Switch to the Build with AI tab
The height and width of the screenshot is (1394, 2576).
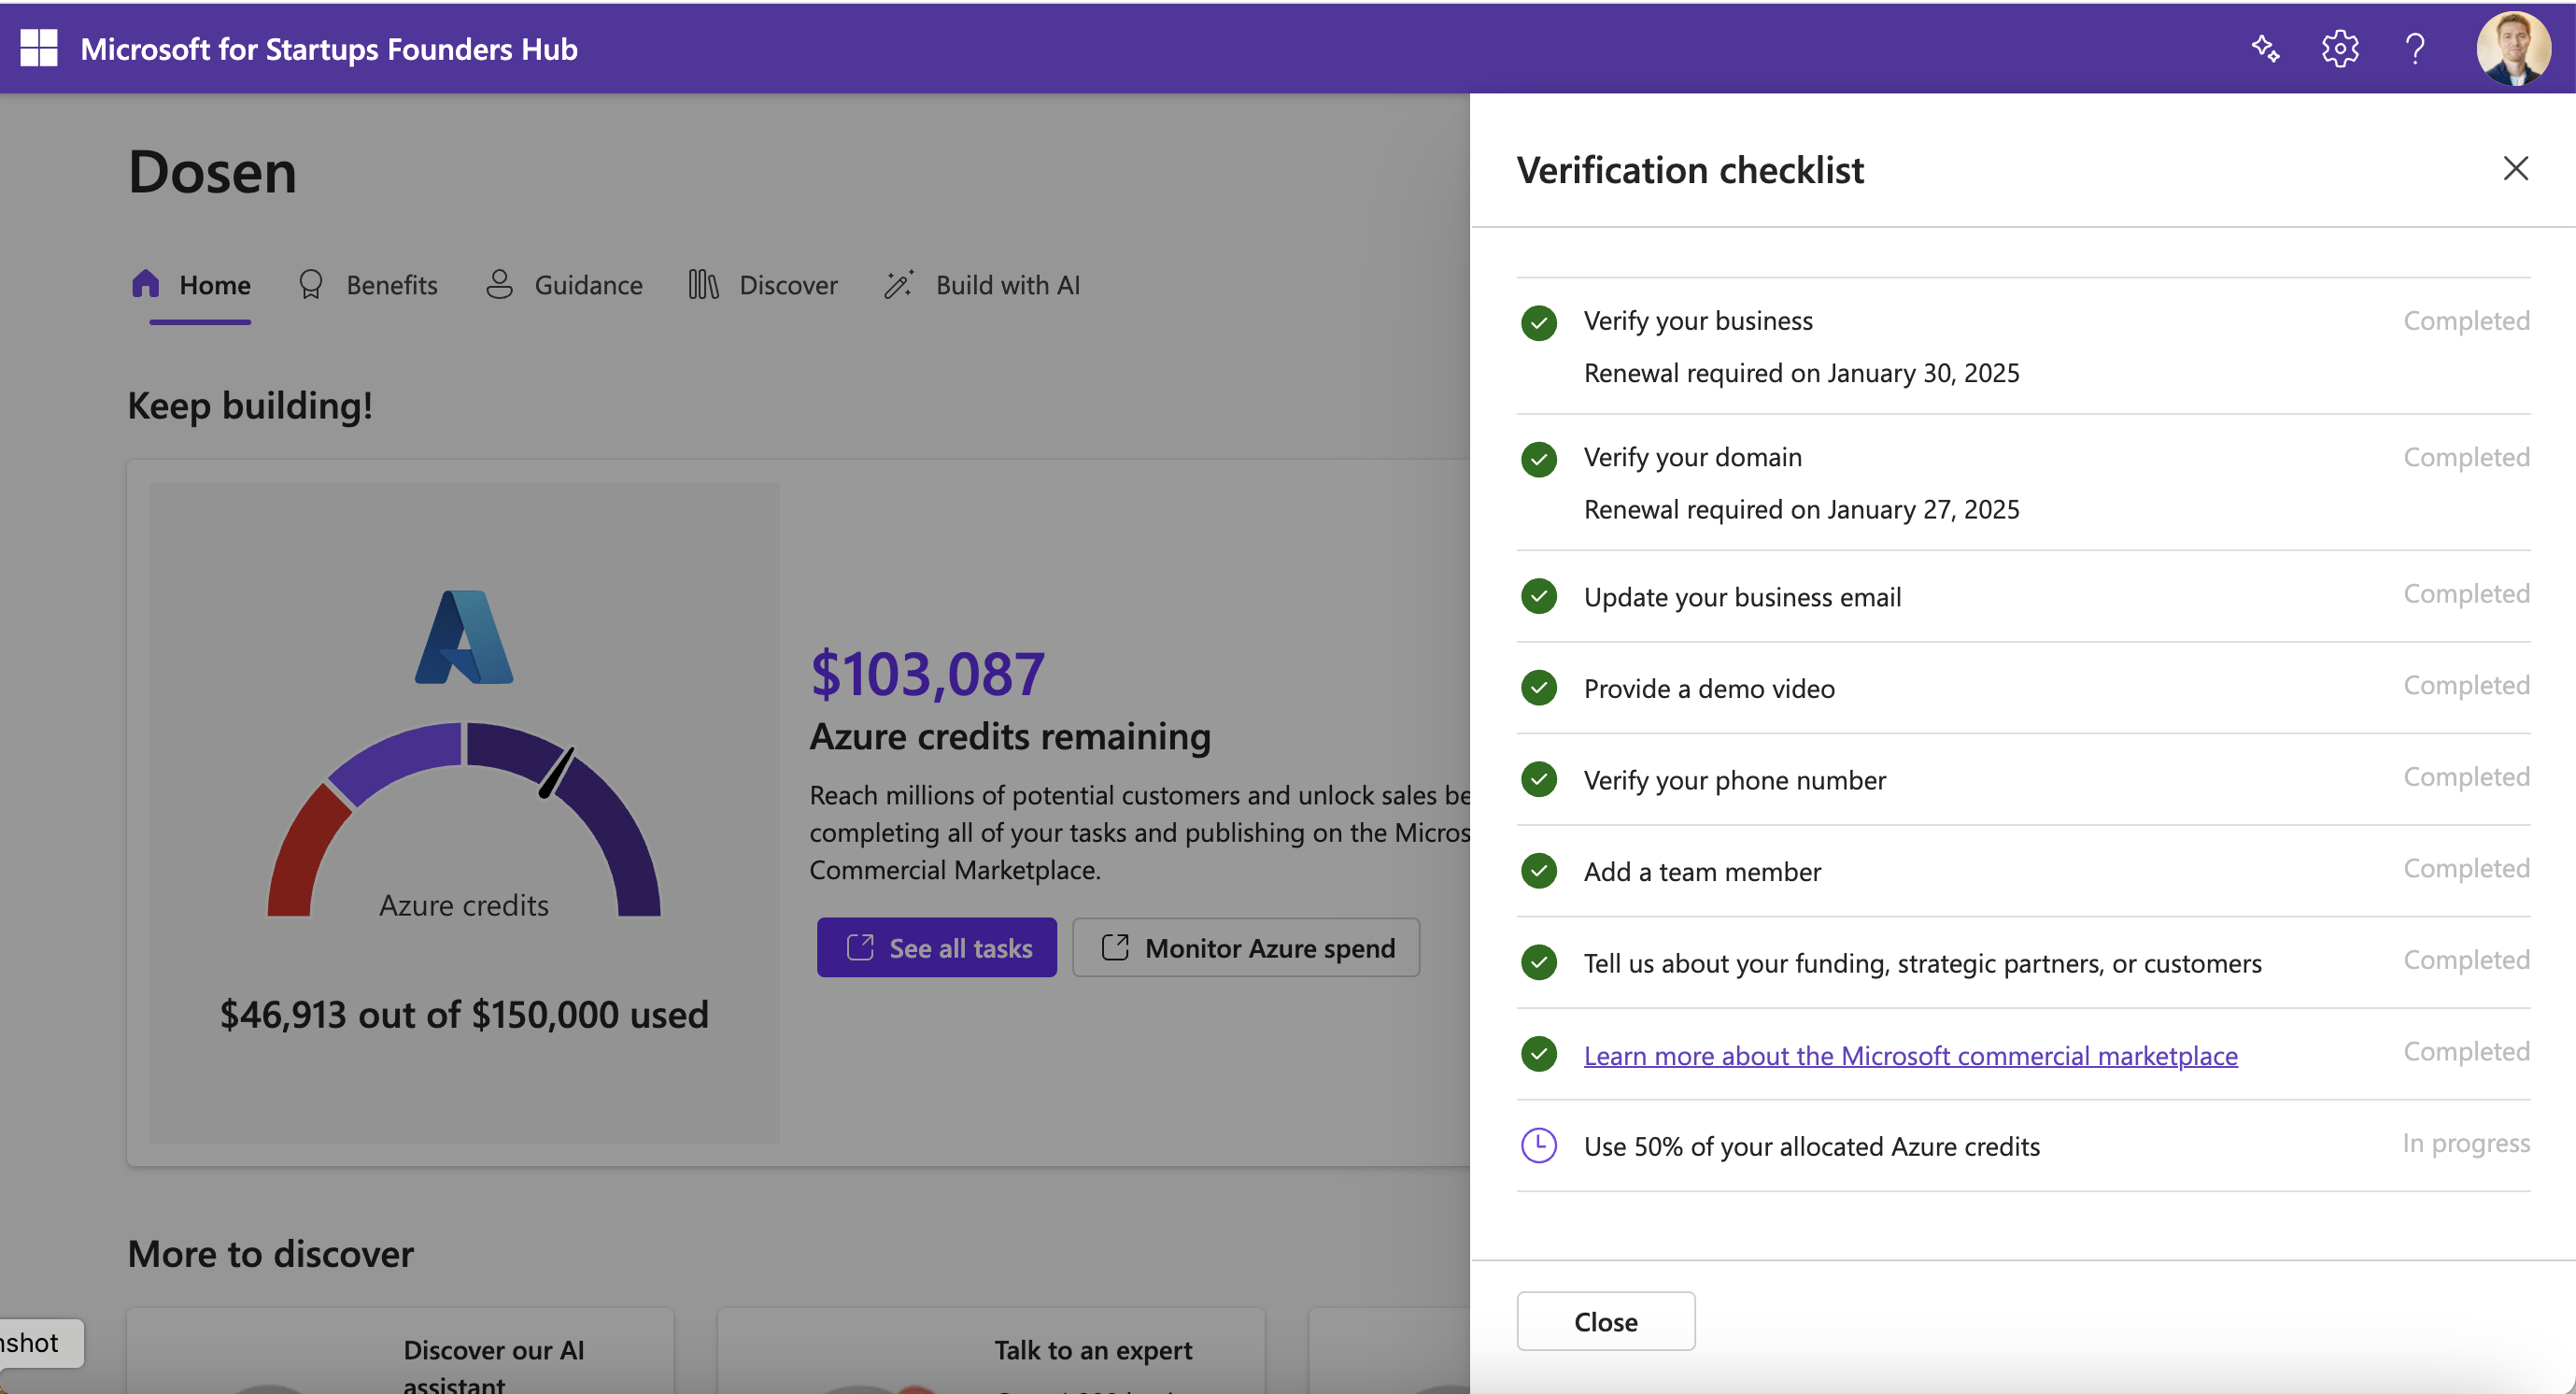[x=982, y=286]
